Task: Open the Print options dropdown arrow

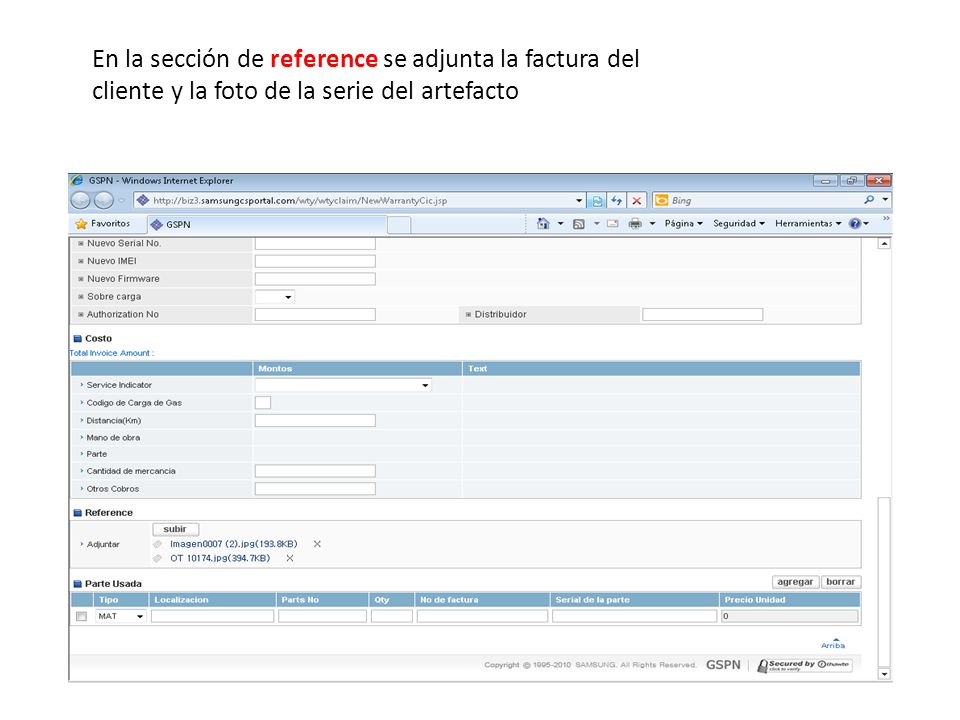Action: click(x=652, y=223)
